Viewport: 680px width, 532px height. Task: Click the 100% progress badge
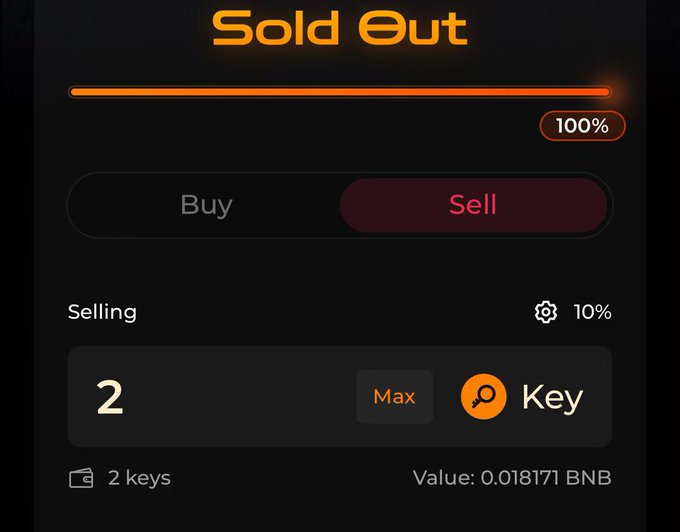coord(582,126)
